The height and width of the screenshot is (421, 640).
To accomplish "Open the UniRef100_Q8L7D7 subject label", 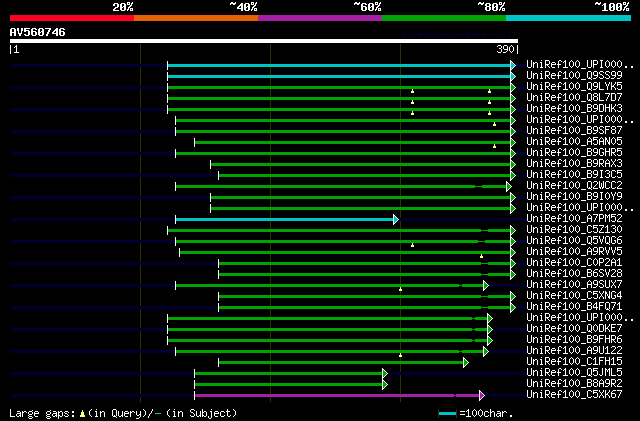I will (574, 97).
